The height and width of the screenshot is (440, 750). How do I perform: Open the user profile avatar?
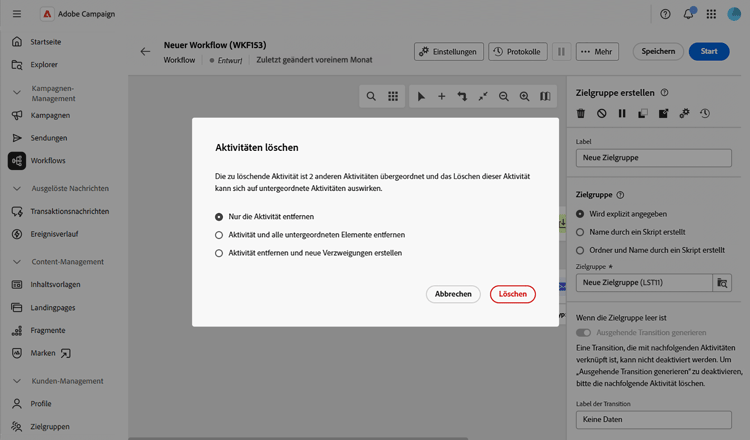point(734,14)
